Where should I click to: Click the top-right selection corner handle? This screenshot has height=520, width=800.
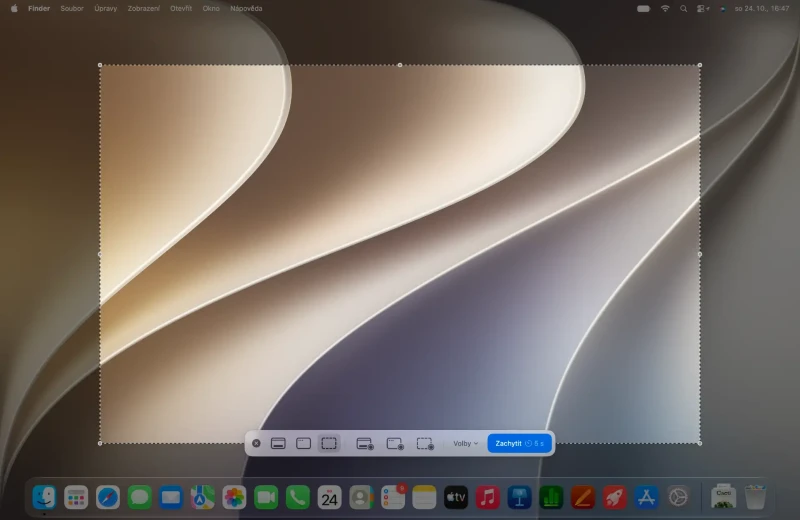(699, 65)
